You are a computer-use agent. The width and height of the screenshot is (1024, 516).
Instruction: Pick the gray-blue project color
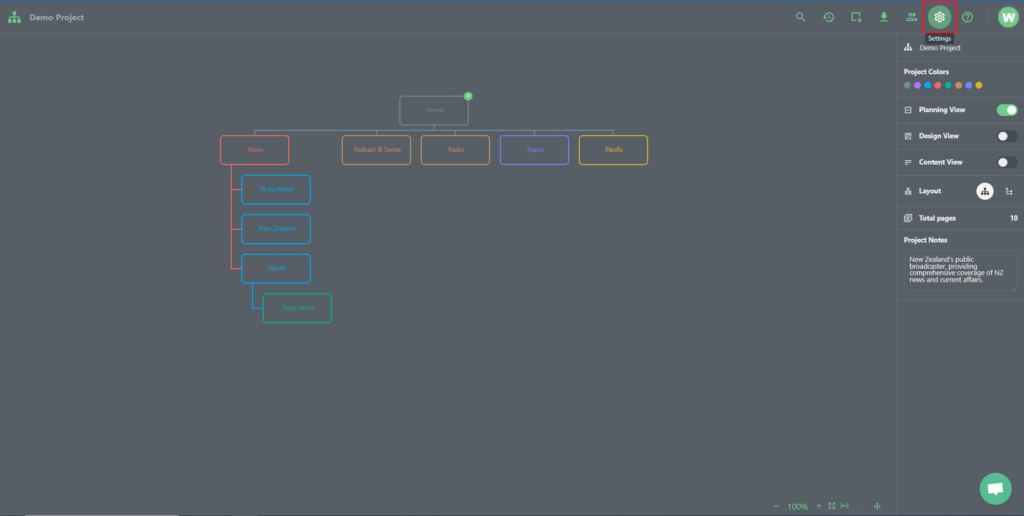tap(907, 86)
